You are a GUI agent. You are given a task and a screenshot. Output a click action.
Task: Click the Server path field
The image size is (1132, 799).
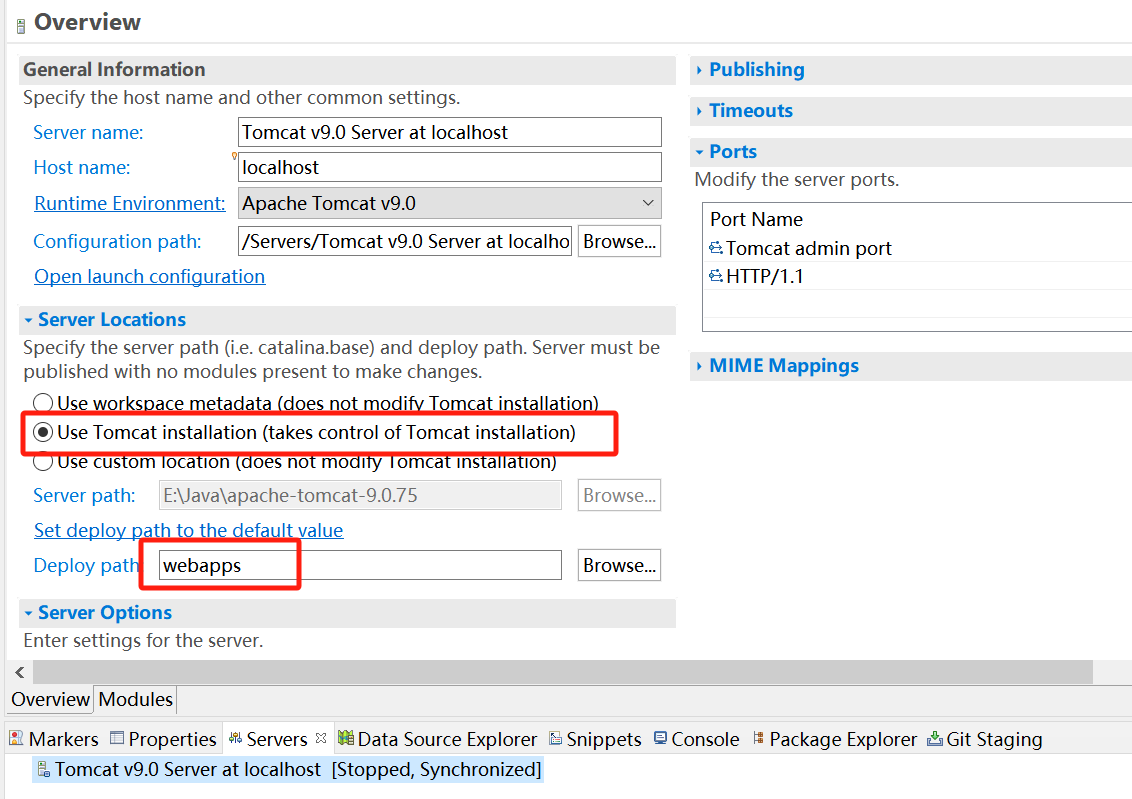click(360, 495)
